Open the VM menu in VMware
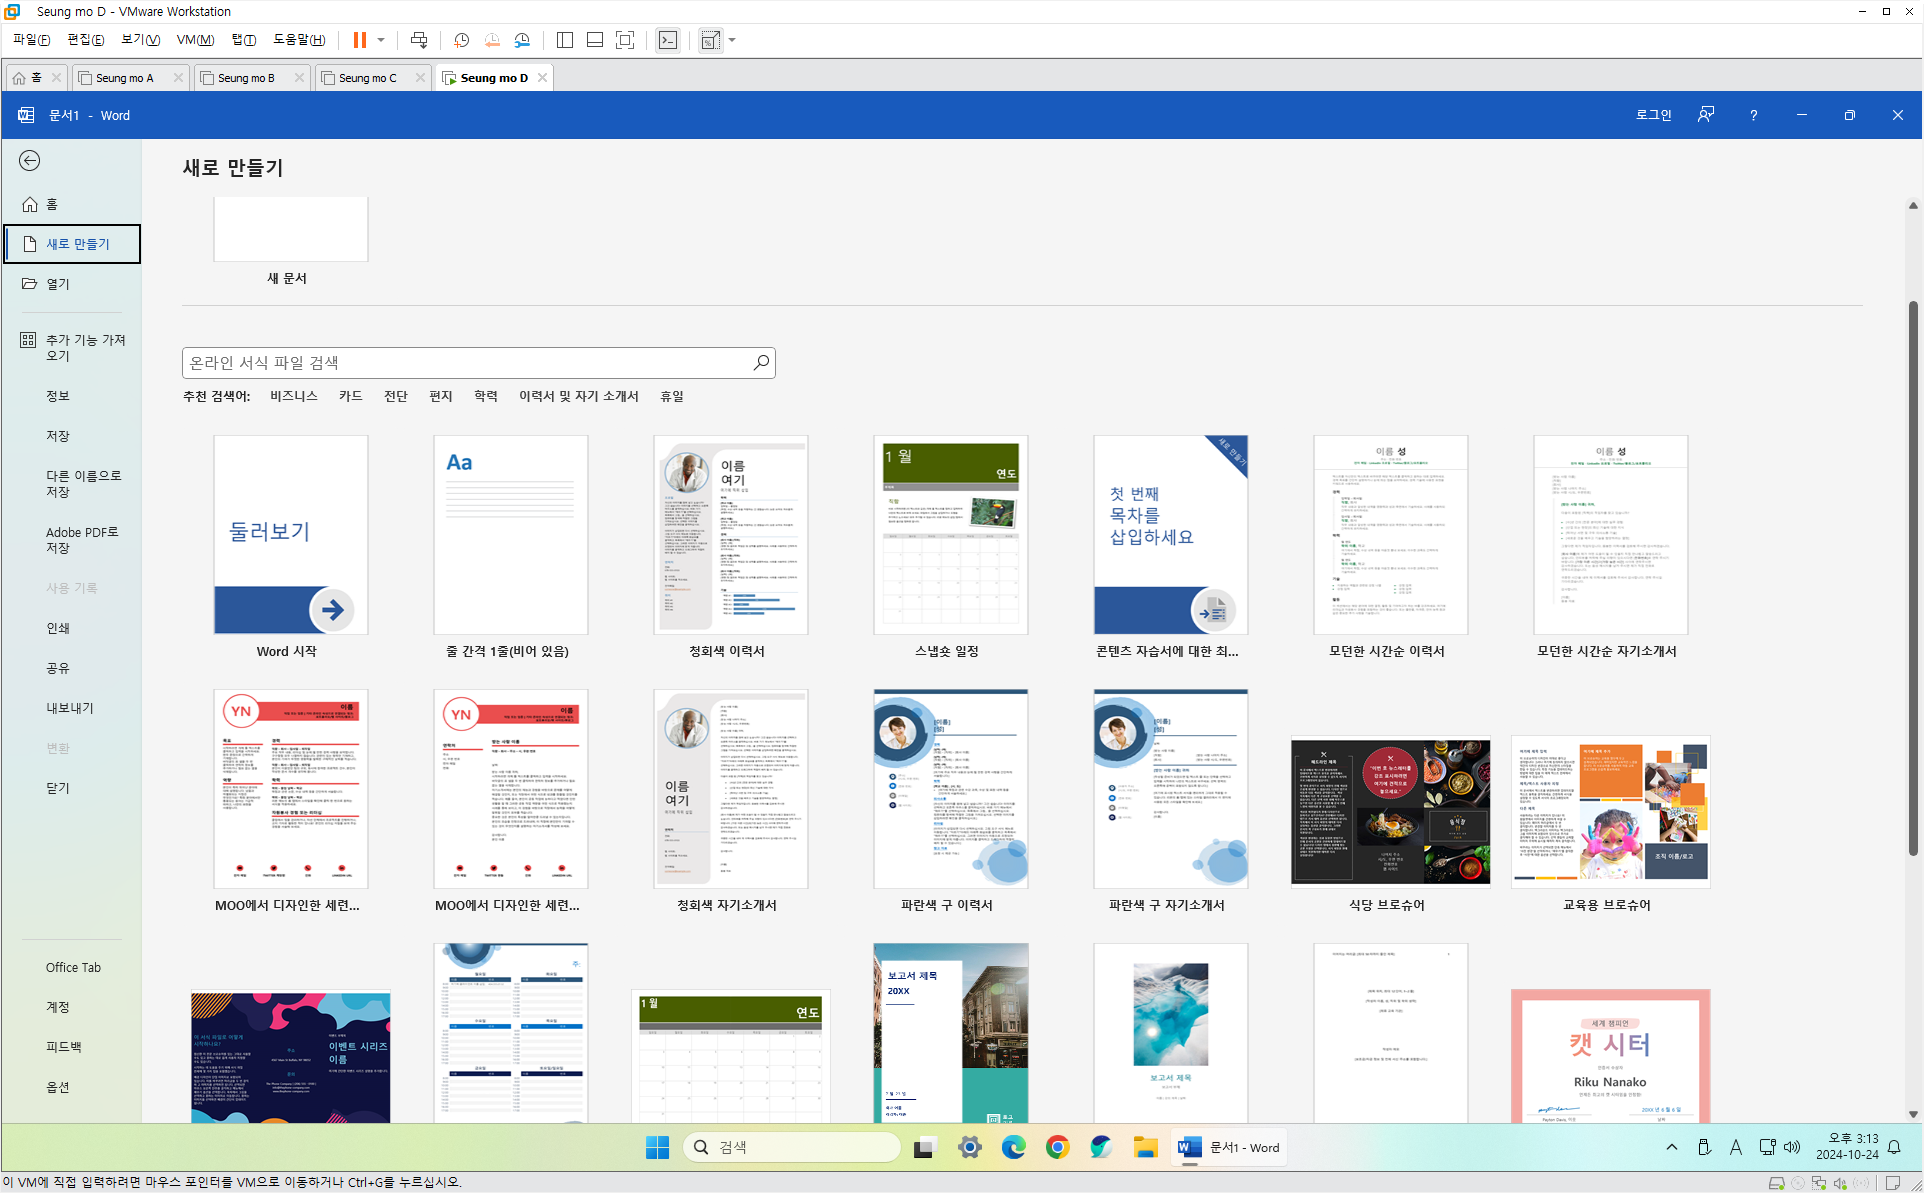The height and width of the screenshot is (1193, 1924). [x=195, y=40]
